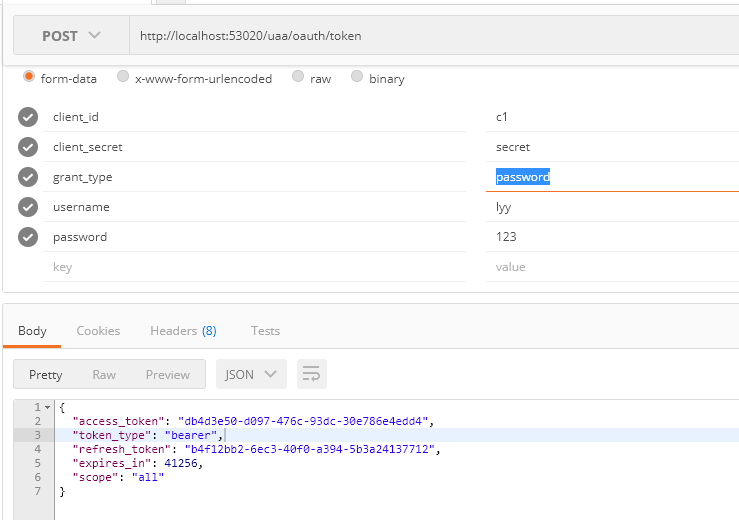Uncheck the client_secret row checkmark
This screenshot has height=520, width=739.
tap(28, 147)
